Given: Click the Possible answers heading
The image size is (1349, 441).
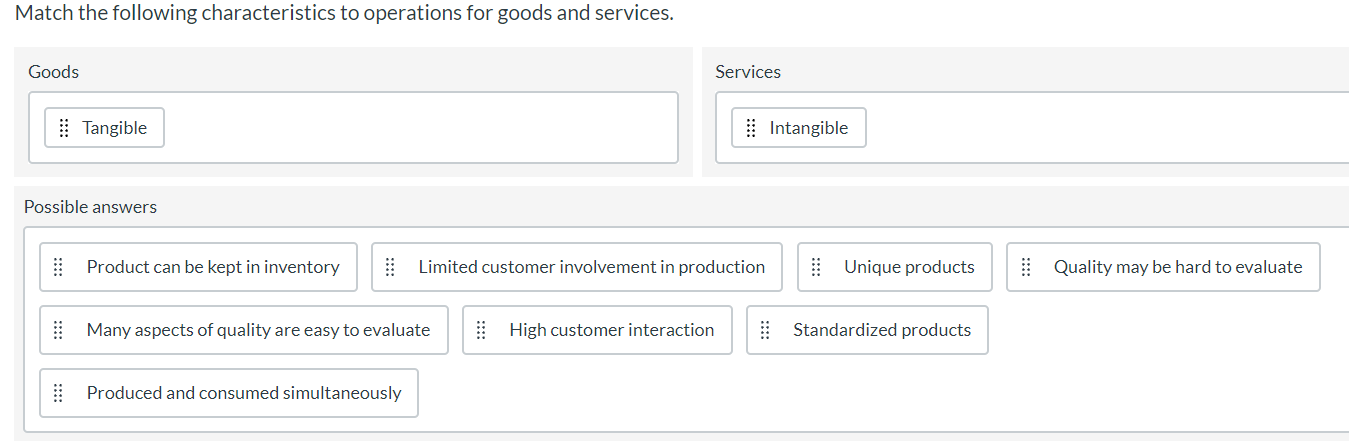Looking at the screenshot, I should coord(90,207).
